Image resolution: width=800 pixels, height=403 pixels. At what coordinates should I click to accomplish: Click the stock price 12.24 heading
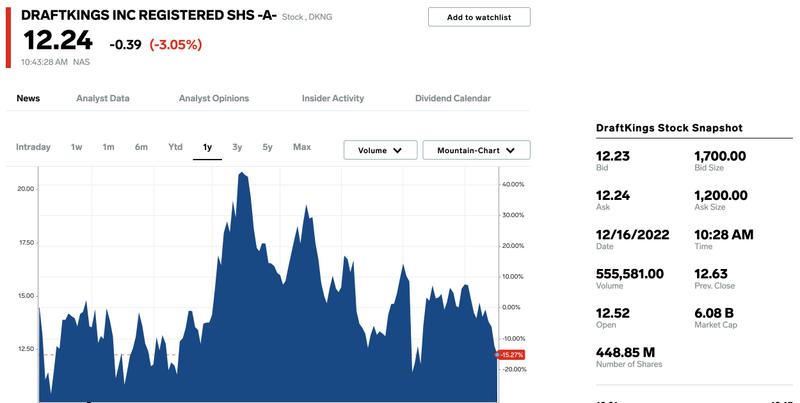[58, 40]
